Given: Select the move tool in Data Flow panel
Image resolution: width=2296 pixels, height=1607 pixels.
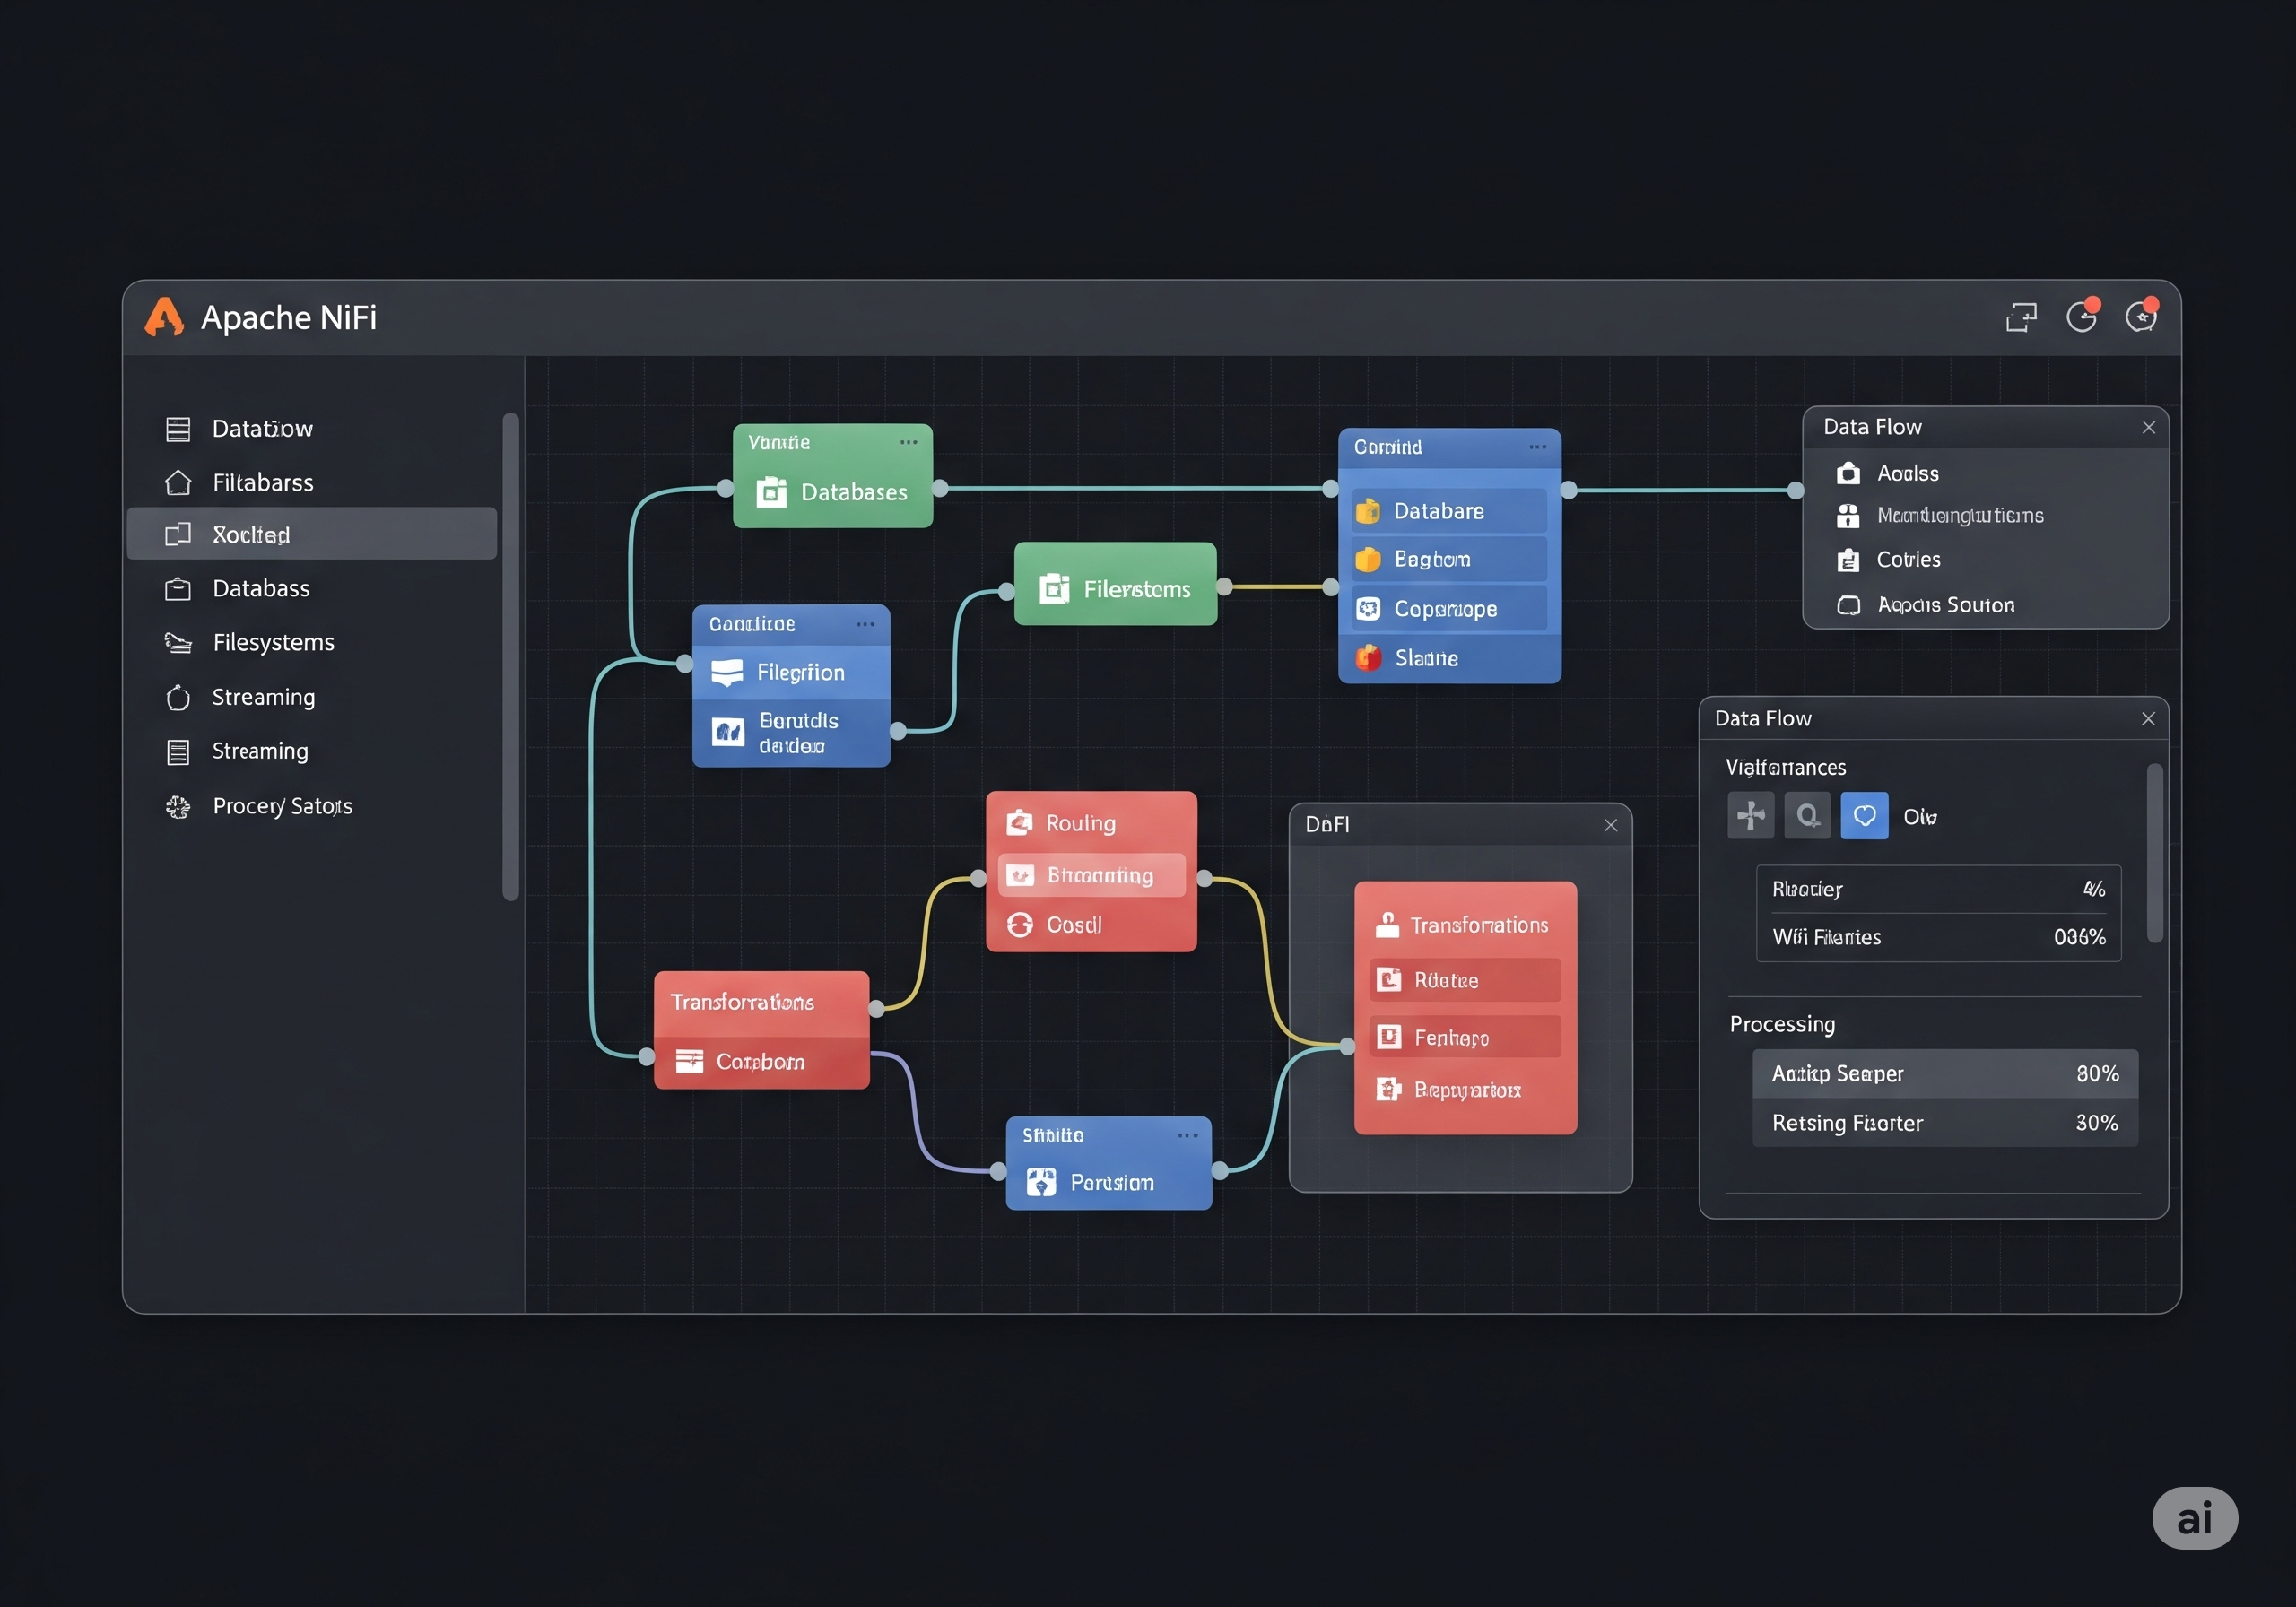Looking at the screenshot, I should pos(1751,815).
